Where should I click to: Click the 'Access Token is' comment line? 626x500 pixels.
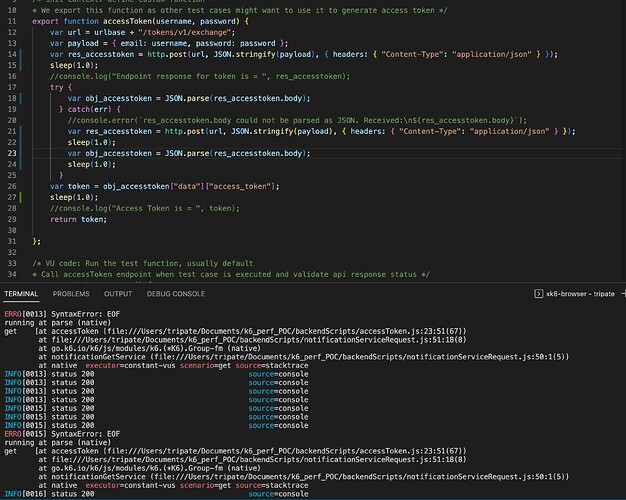pos(145,208)
